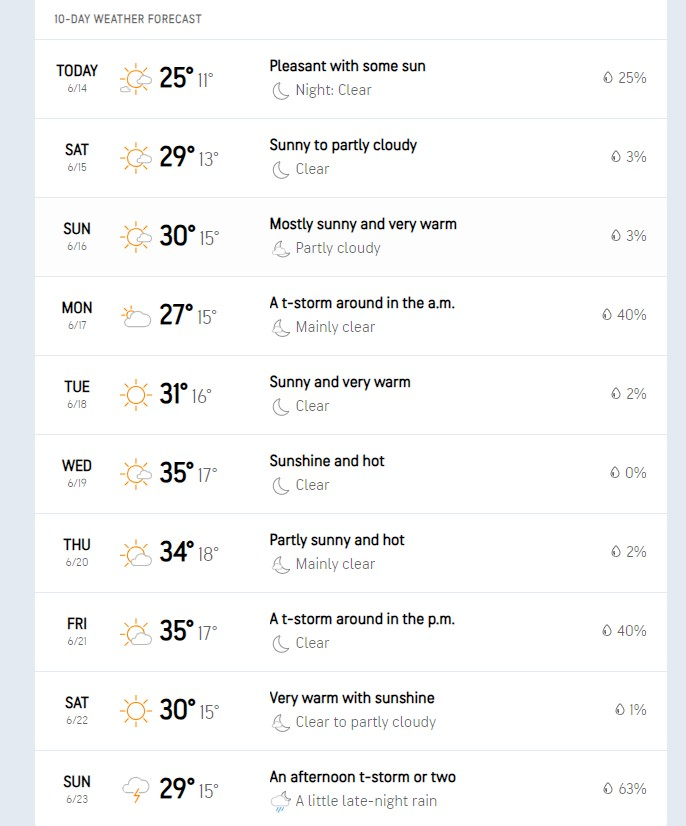
Task: Select 'Mostly sunny and very warm' description
Action: pos(363,224)
